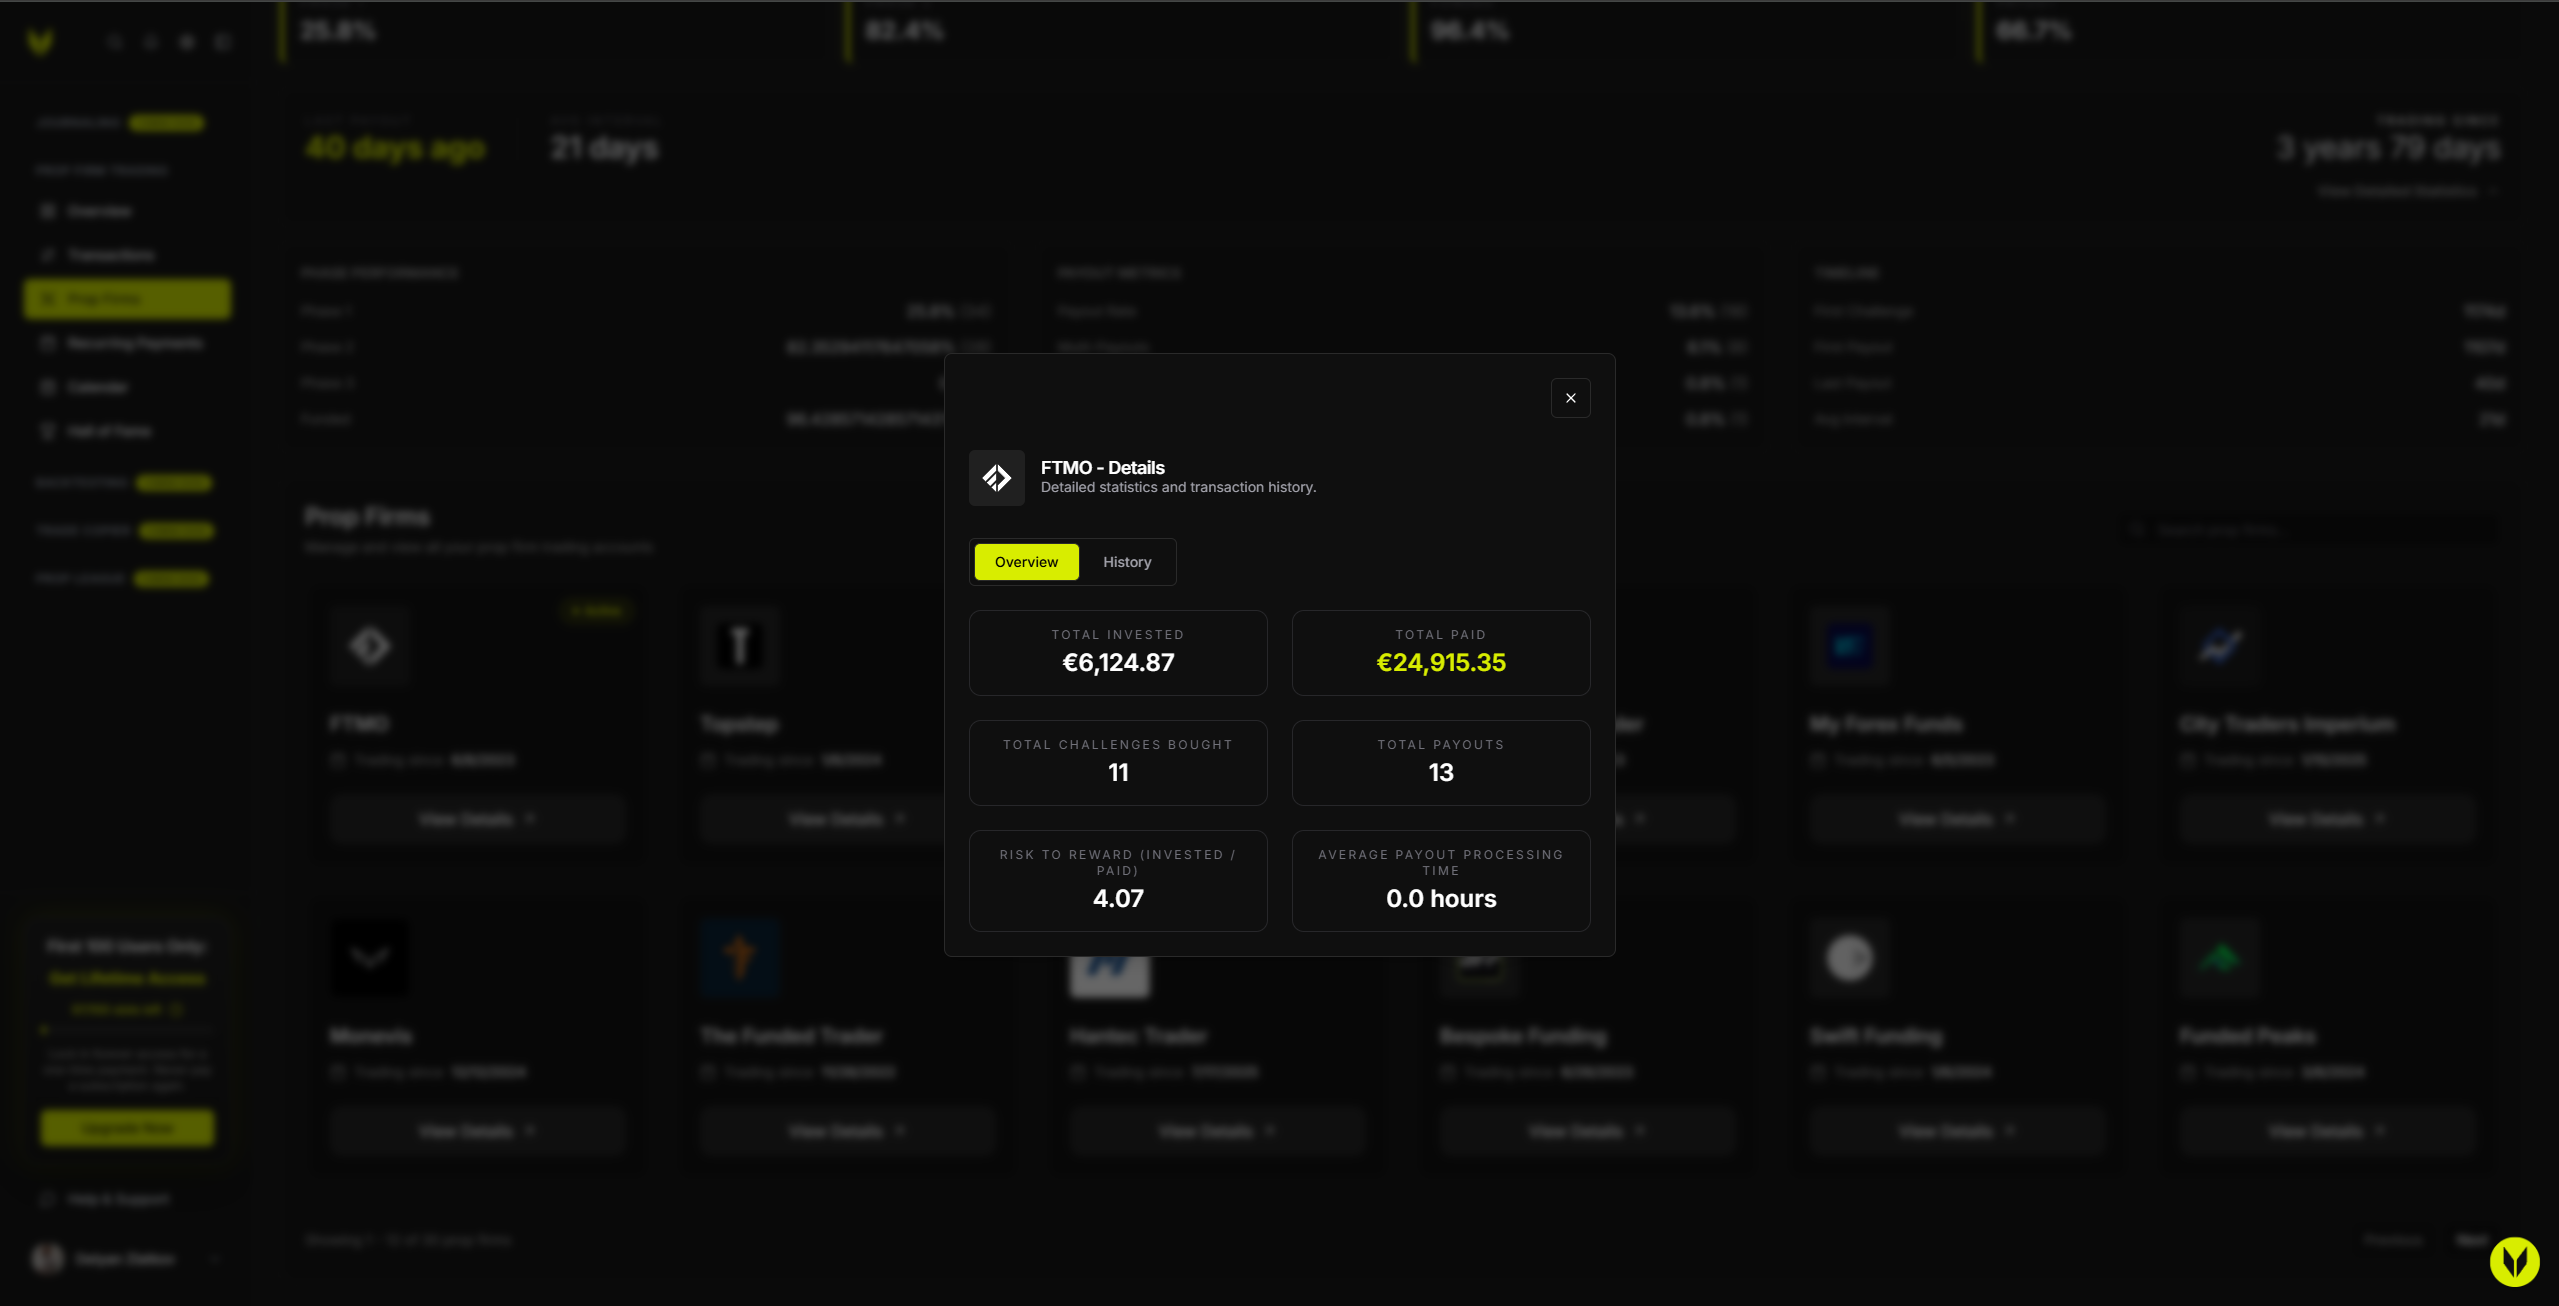Click View Details on My Forex Funds card
2559x1306 pixels.
(x=1958, y=819)
